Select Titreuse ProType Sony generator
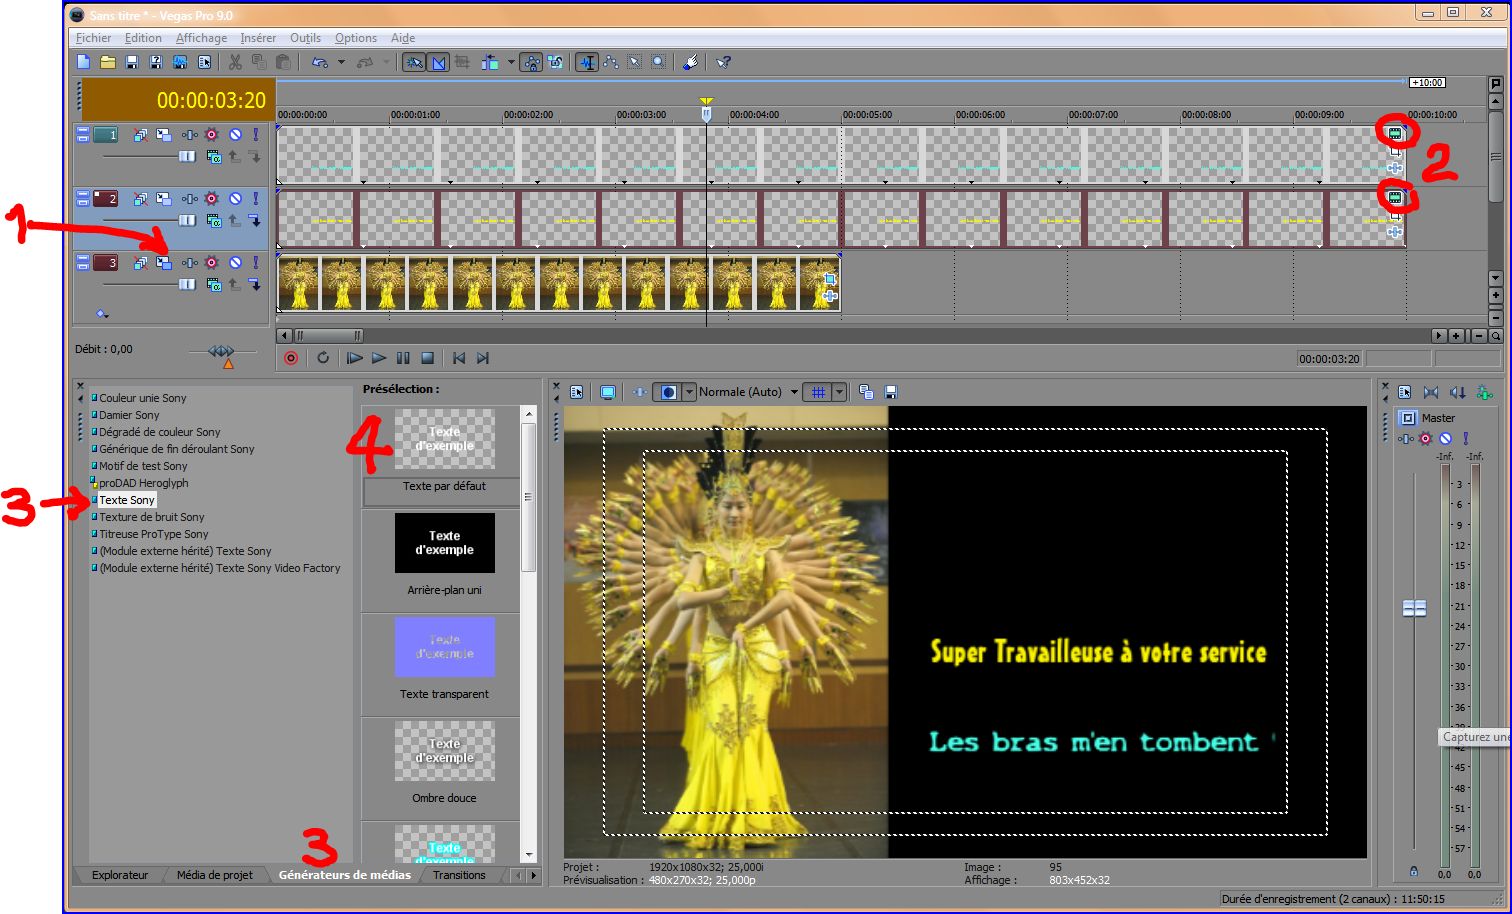Viewport: 1512px width, 914px height. tap(153, 534)
